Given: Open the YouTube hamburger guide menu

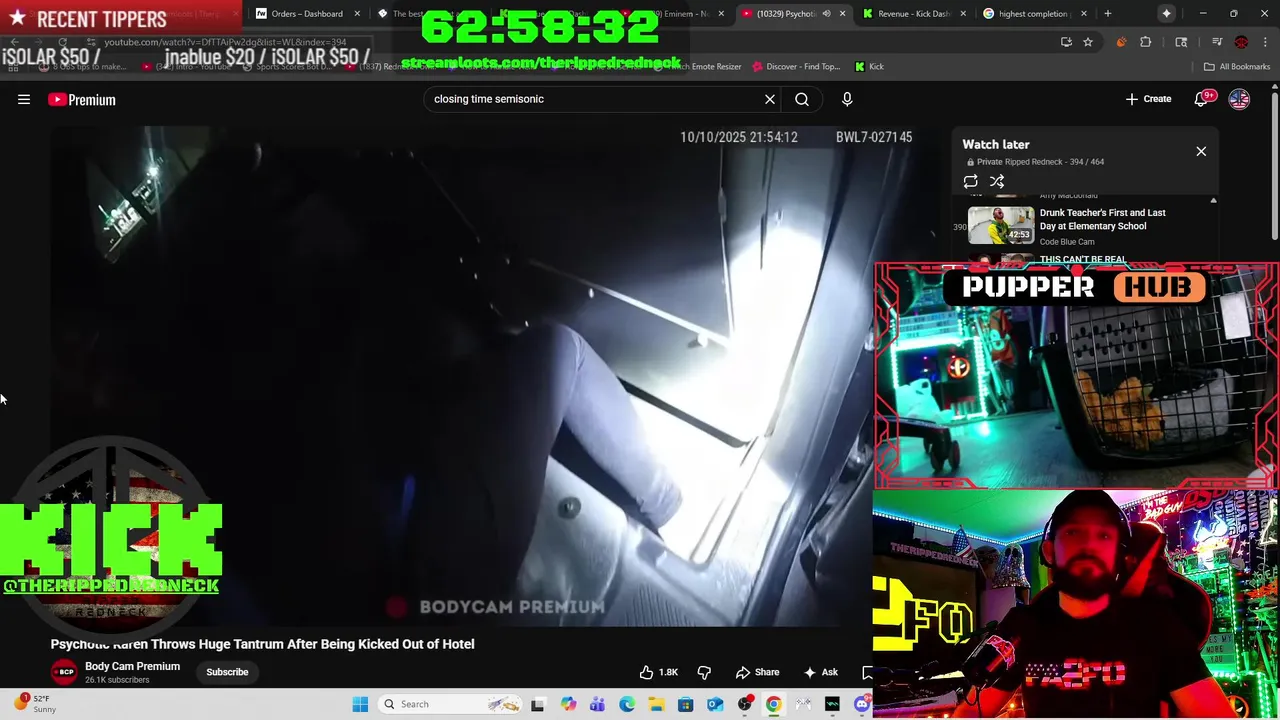Looking at the screenshot, I should click(x=24, y=99).
